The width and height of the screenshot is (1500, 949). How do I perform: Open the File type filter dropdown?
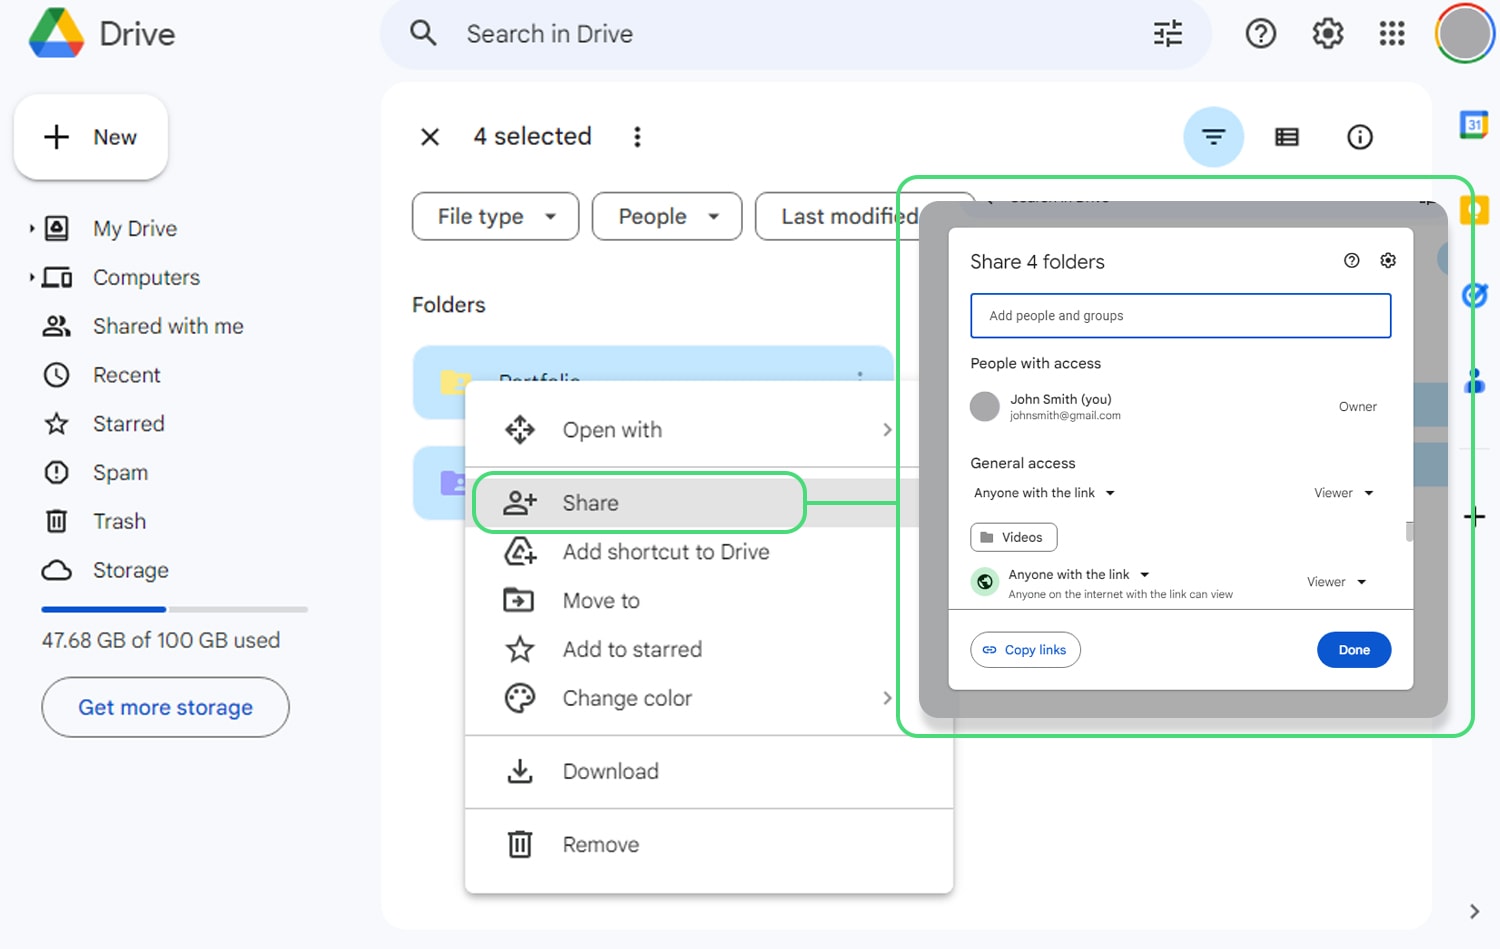494,216
